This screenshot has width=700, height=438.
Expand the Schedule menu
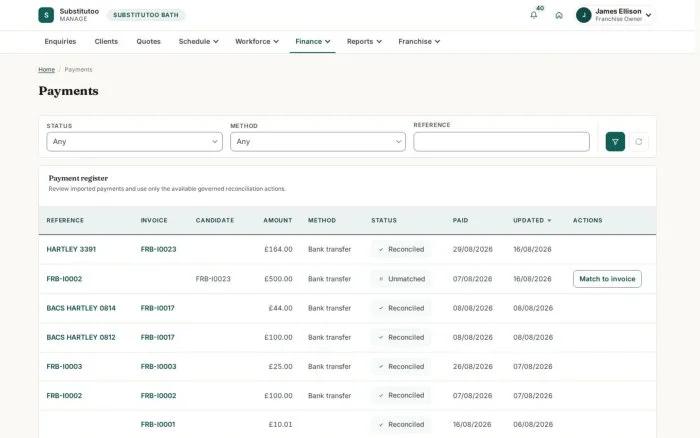coord(199,42)
